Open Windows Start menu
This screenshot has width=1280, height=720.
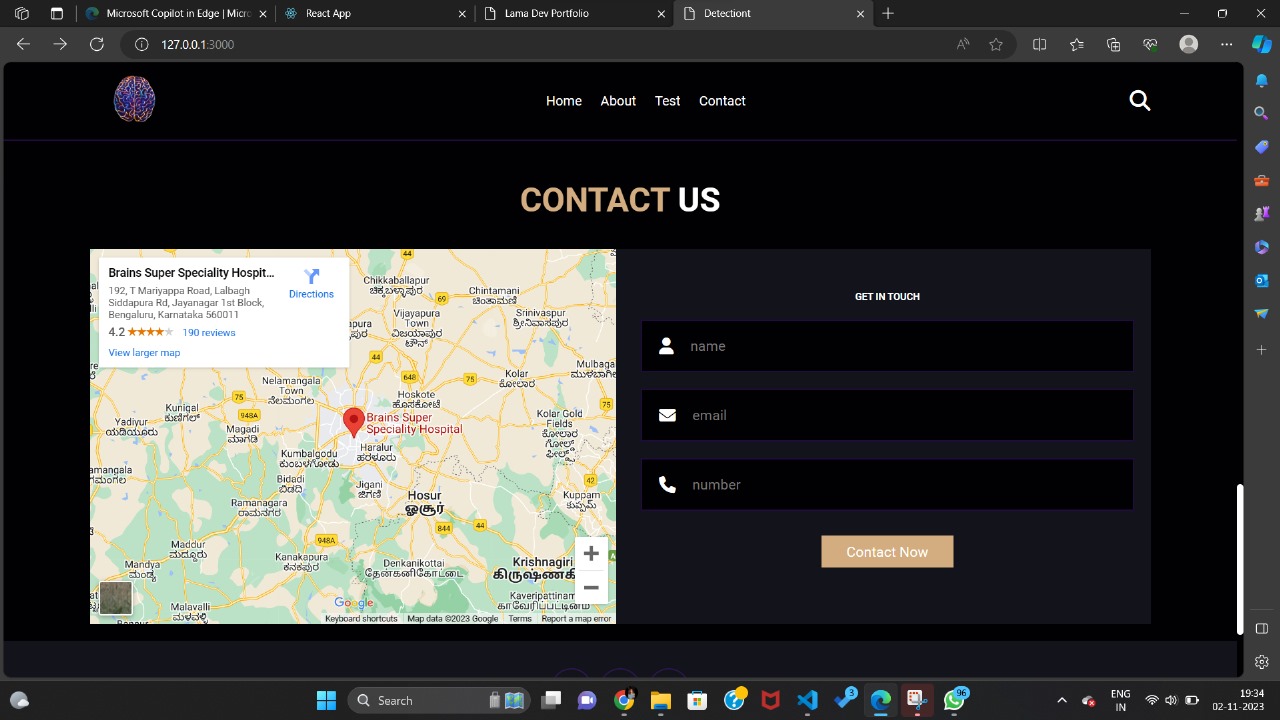[326, 700]
